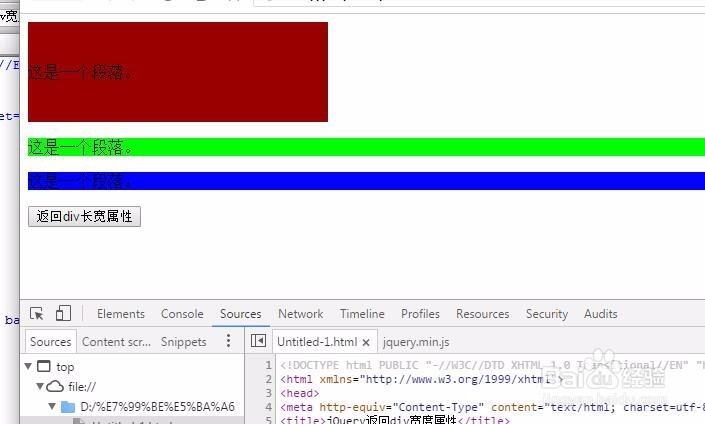Switch to the Console tab
The width and height of the screenshot is (705, 424).
pyautogui.click(x=182, y=314)
